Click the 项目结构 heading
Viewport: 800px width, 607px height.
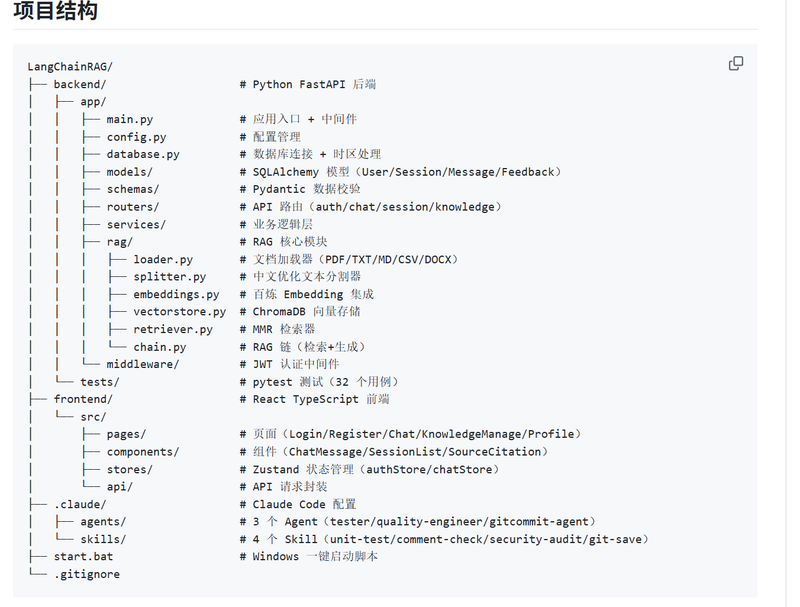[x=55, y=11]
